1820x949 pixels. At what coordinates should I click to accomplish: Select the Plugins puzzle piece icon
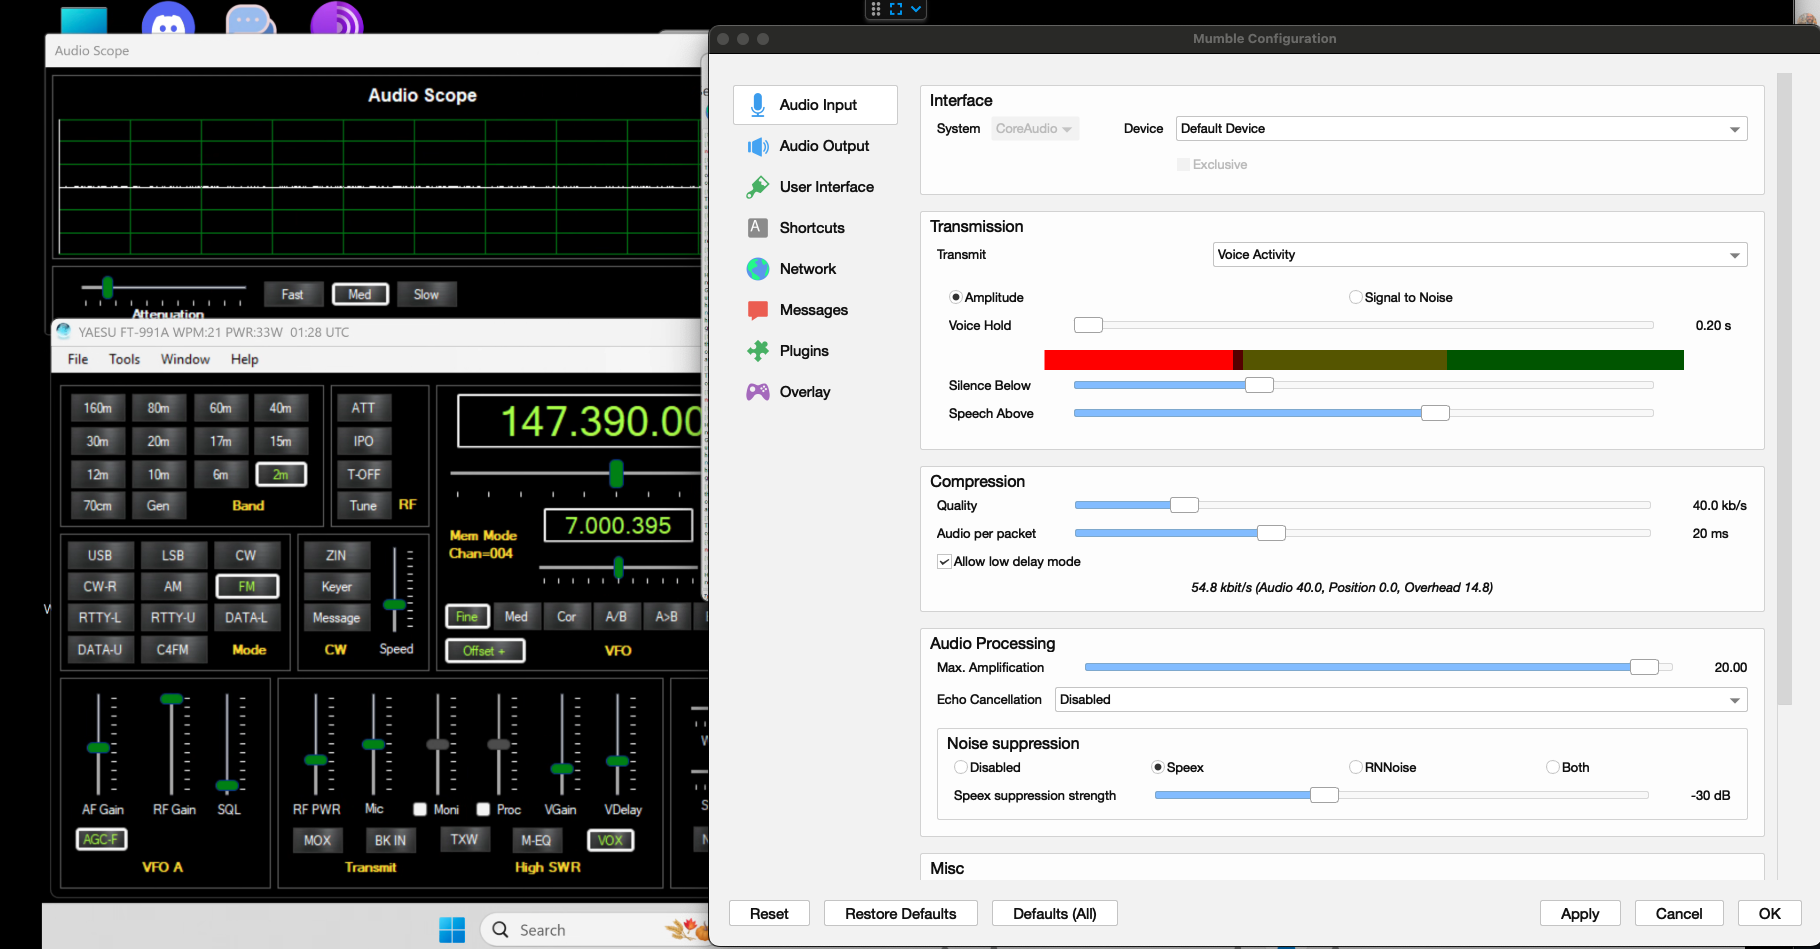758,351
